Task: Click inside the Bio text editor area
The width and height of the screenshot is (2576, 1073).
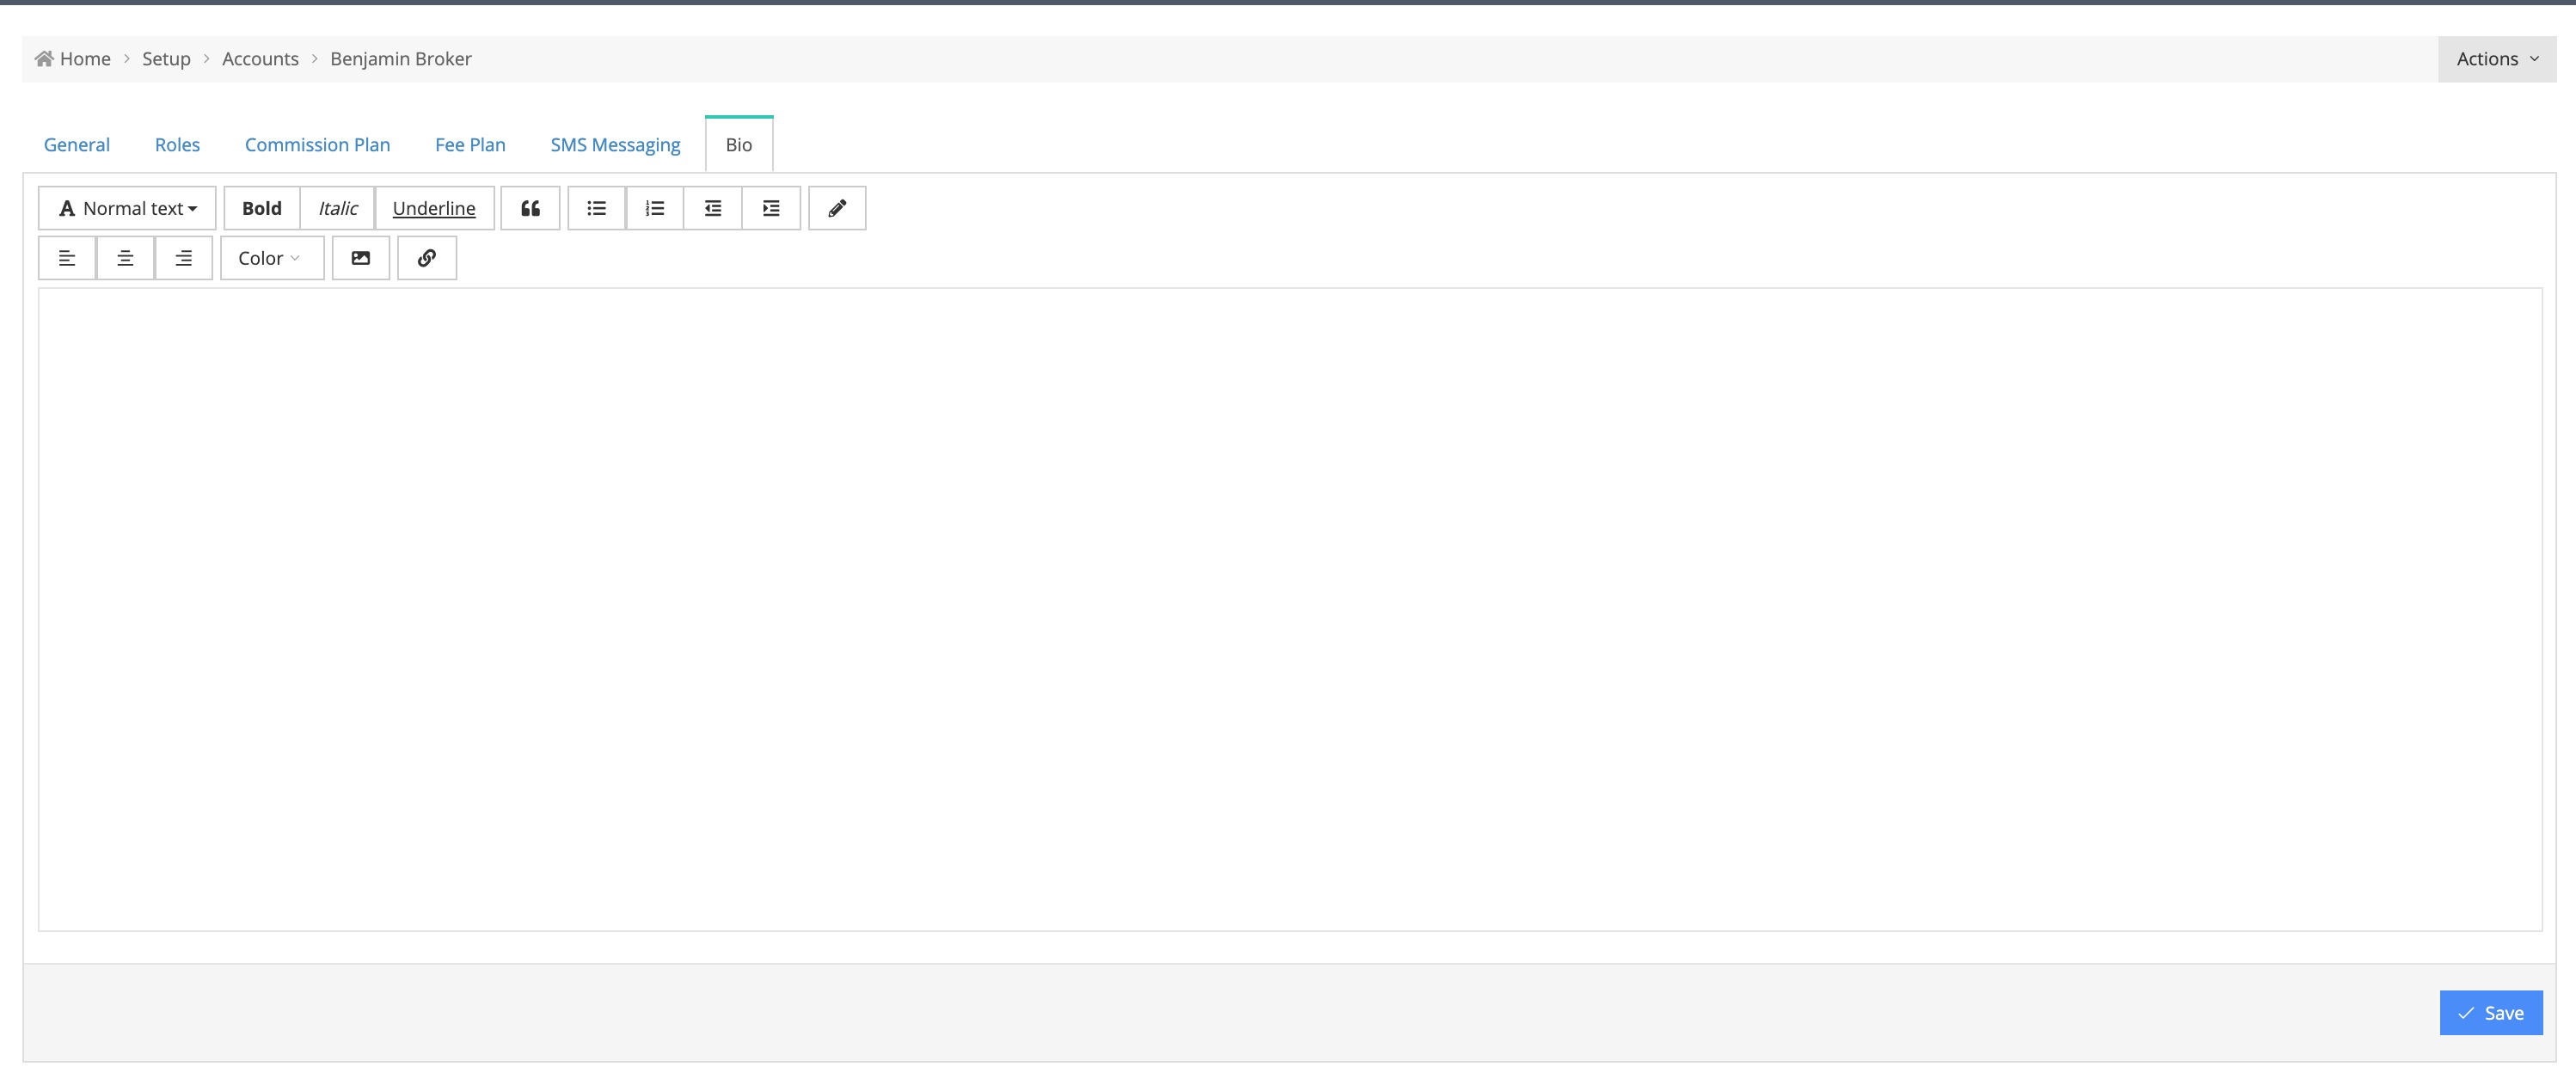Action: tap(1290, 610)
